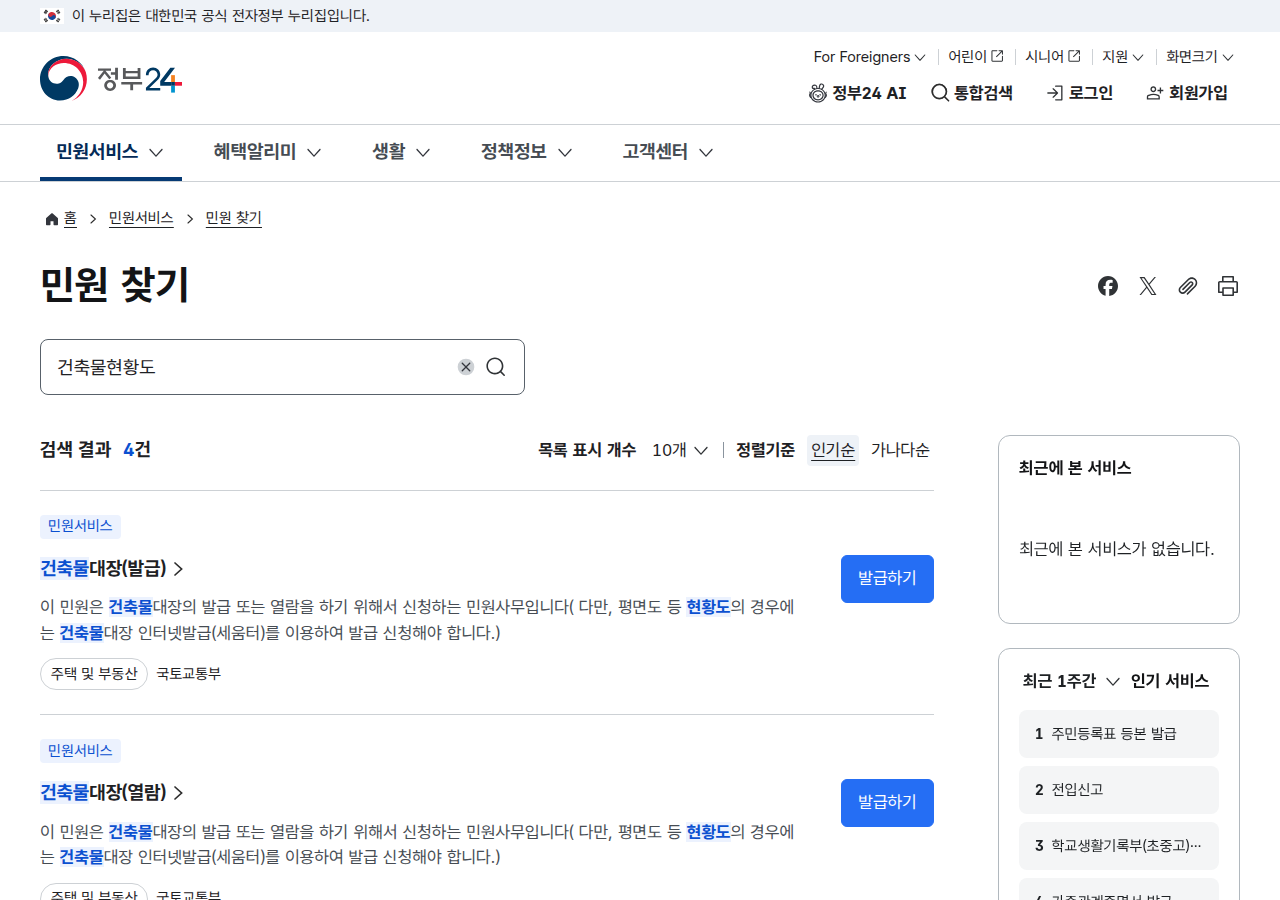Open 건축물대장(열람) result title

pos(112,792)
